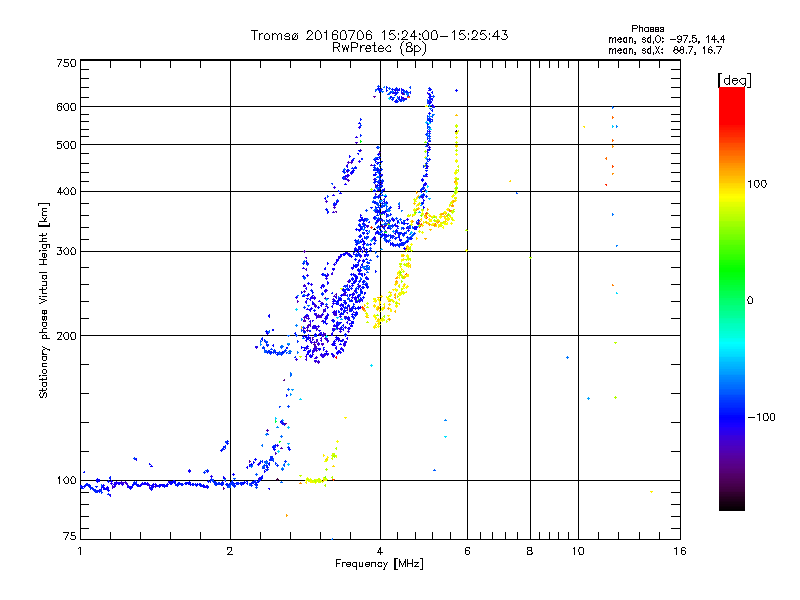The image size is (800, 600).
Task: Click the '75' y-axis tick label
Action: 70,536
